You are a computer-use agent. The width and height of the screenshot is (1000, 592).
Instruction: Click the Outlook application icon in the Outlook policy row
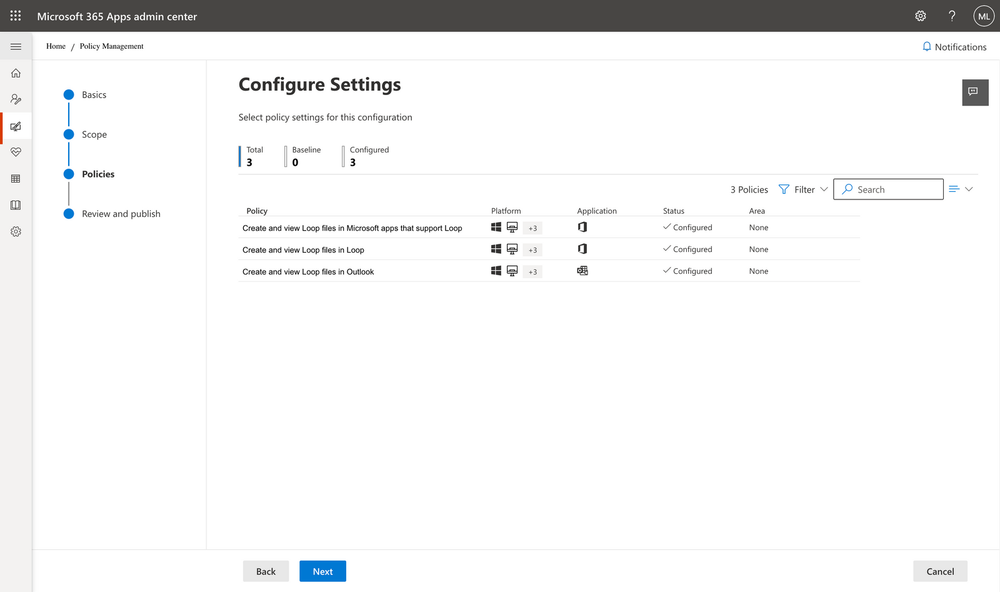[x=581, y=270]
